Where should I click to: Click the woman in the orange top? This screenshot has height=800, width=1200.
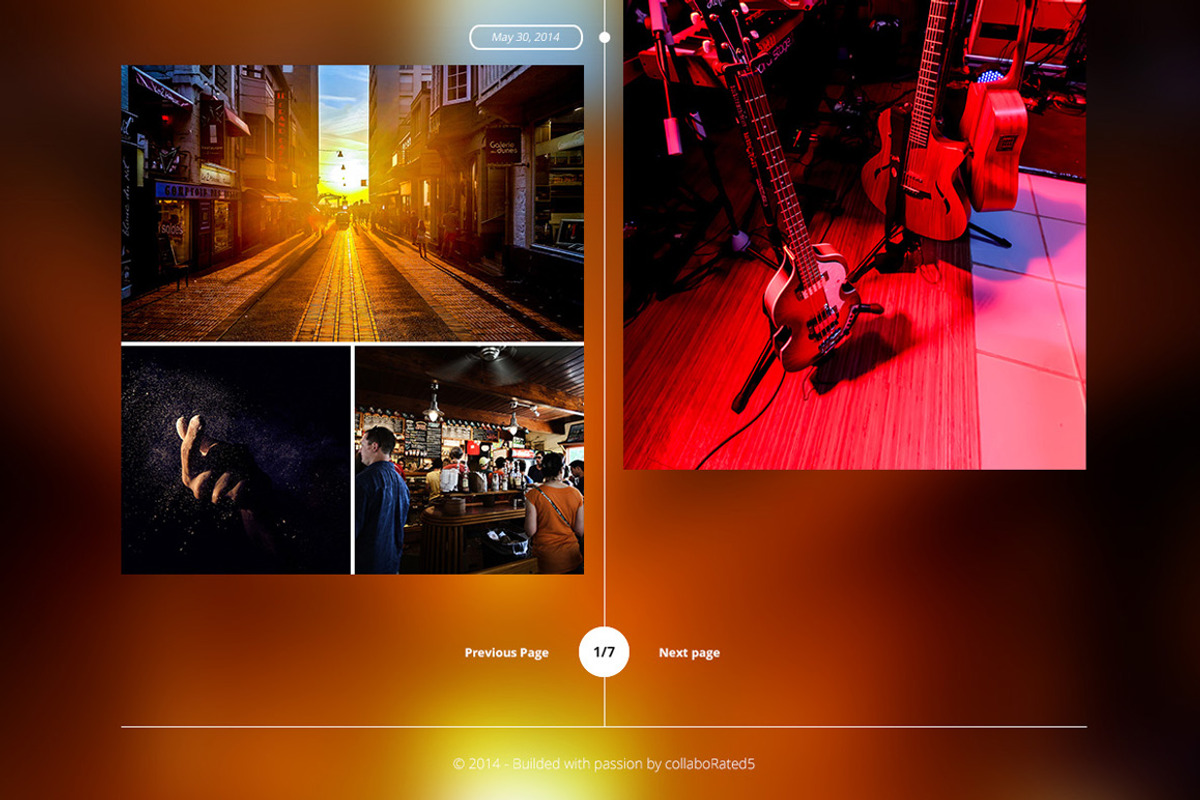(x=553, y=512)
